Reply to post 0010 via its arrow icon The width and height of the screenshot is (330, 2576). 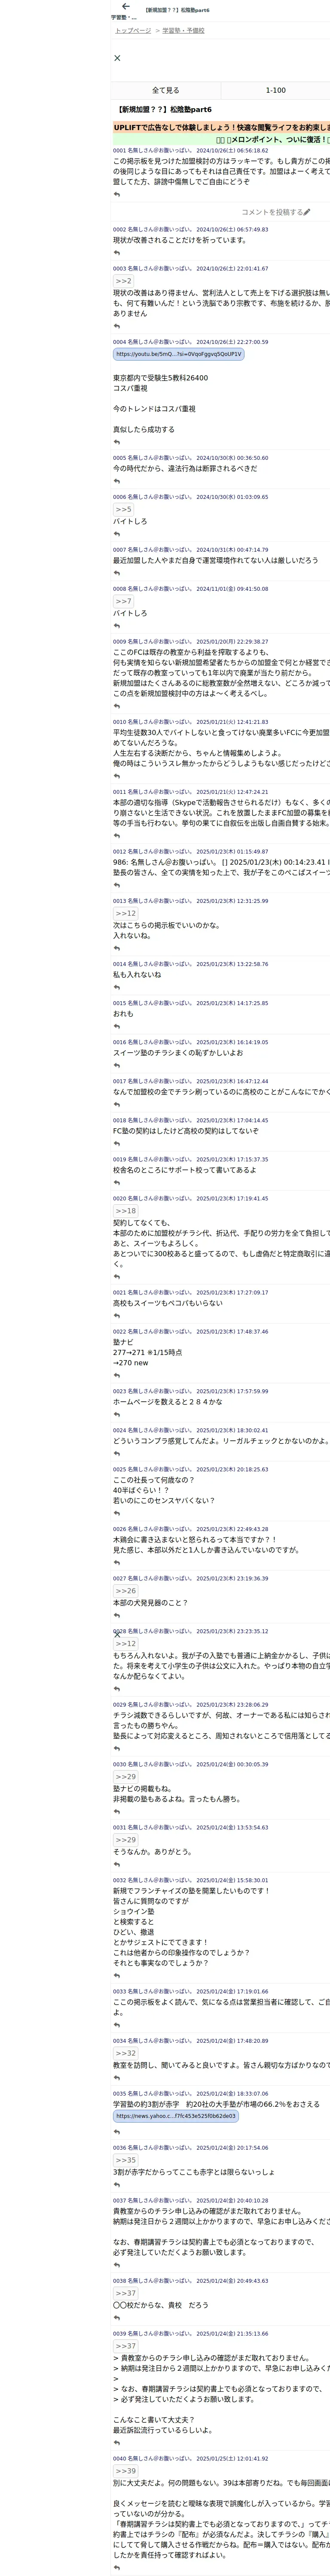[x=117, y=776]
